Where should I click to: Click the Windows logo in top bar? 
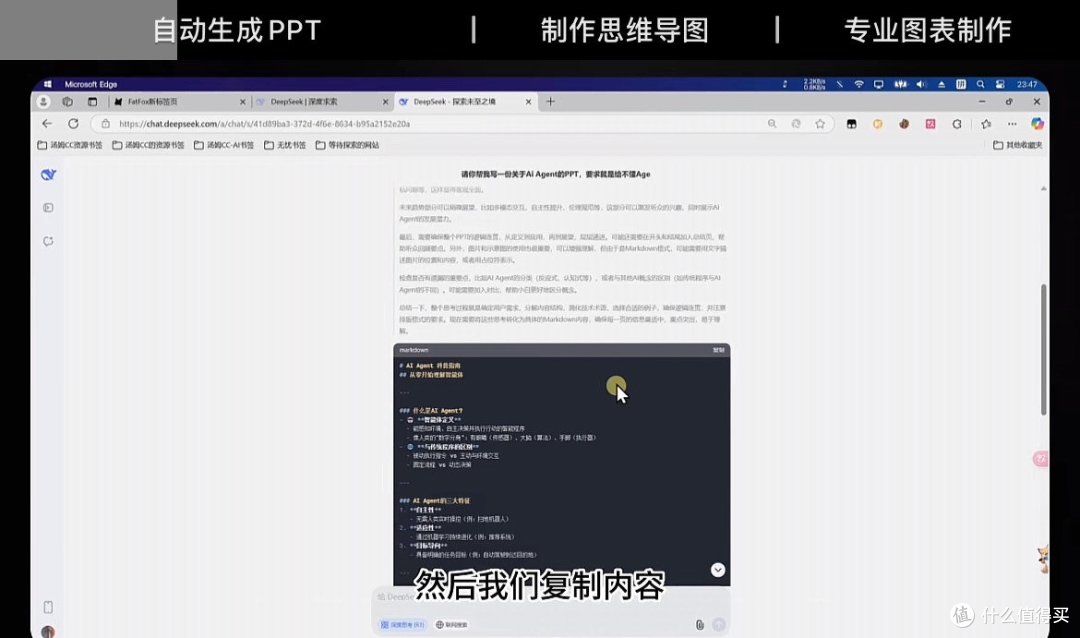pyautogui.click(x=48, y=84)
